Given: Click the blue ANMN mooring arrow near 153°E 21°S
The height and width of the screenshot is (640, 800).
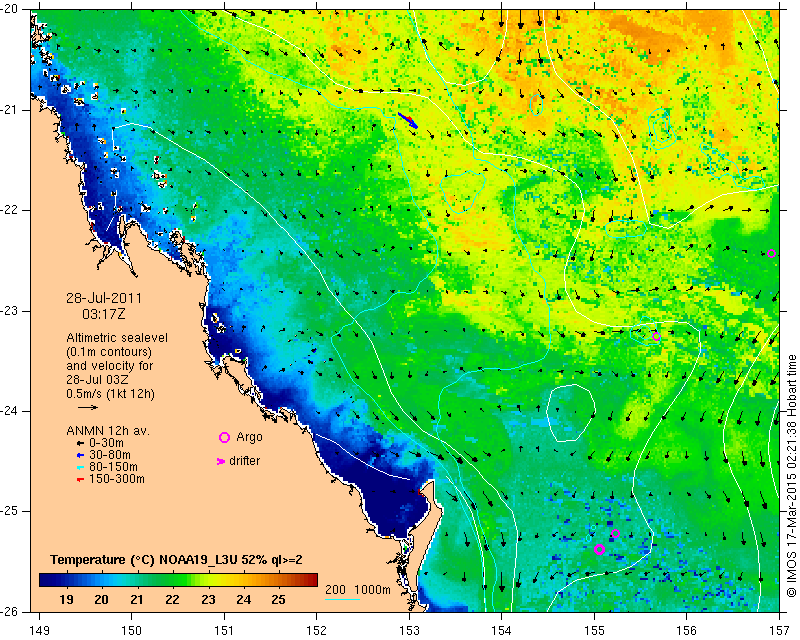Looking at the screenshot, I should [408, 121].
